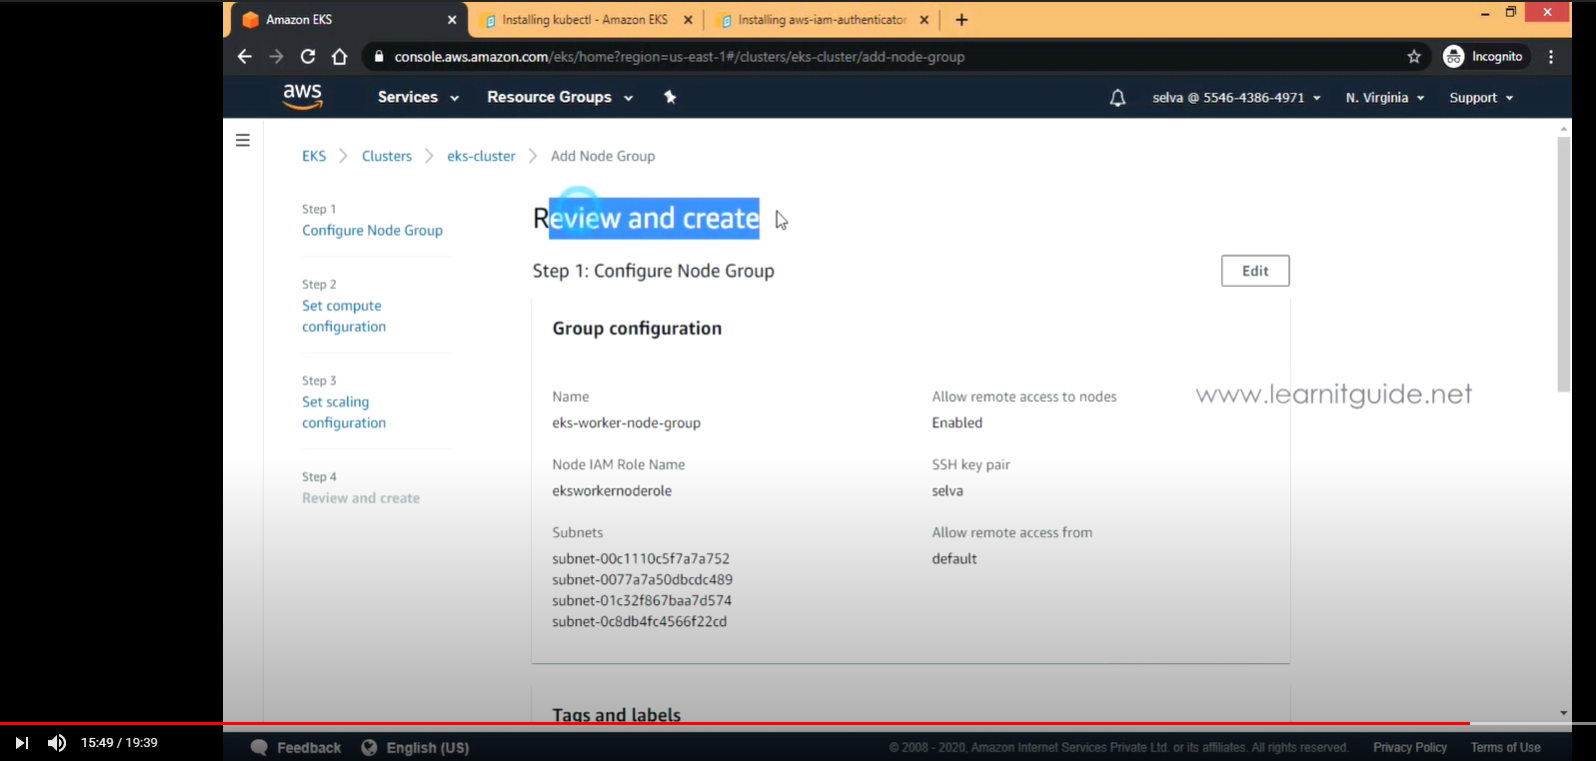Screen dimensions: 1596x761
Task: Click subnet-00c1110c5f7a7a752 entry
Action: (x=641, y=559)
